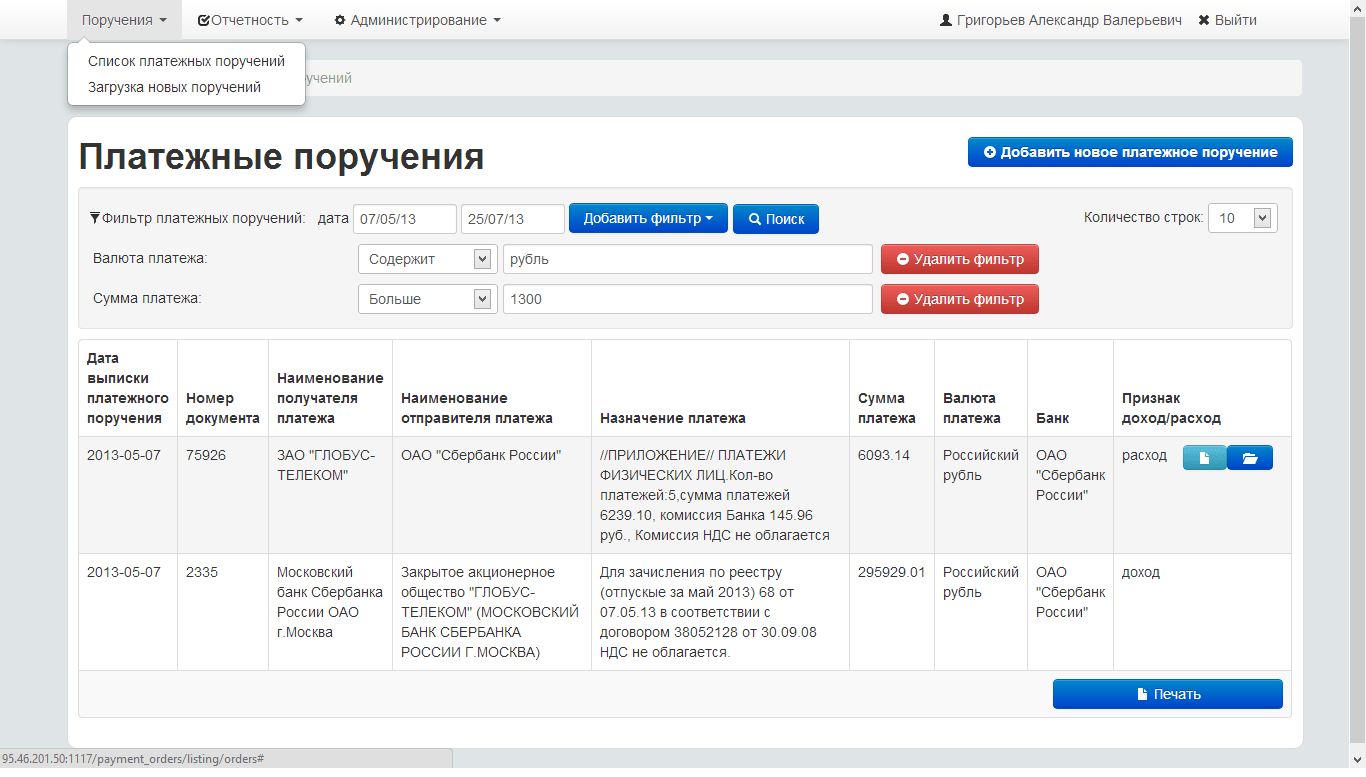
Task: Click Добавить новое платежное поручение button
Action: pos(1130,152)
